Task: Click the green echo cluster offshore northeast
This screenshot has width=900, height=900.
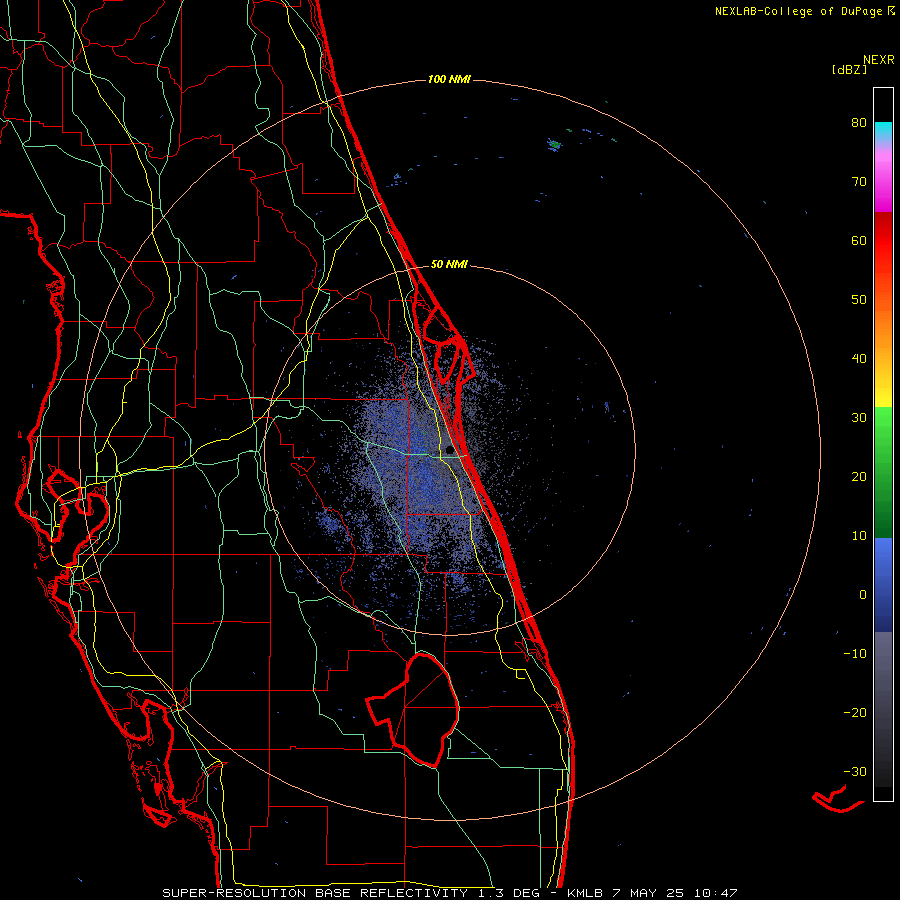Action: pyautogui.click(x=554, y=144)
